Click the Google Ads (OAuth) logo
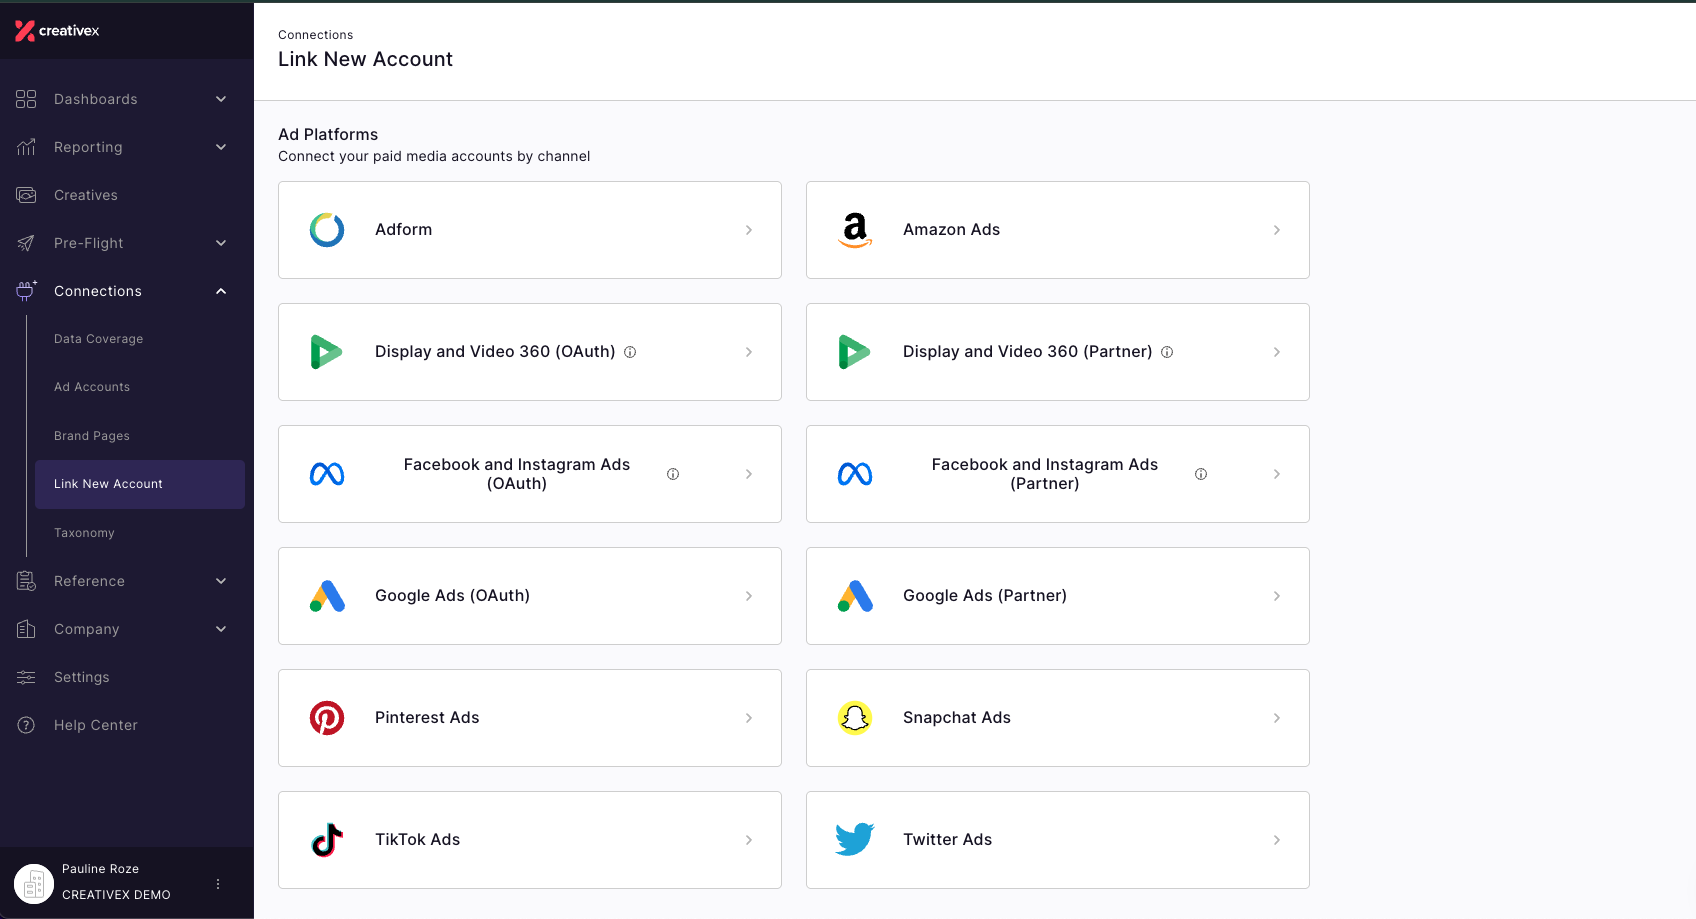 327,596
